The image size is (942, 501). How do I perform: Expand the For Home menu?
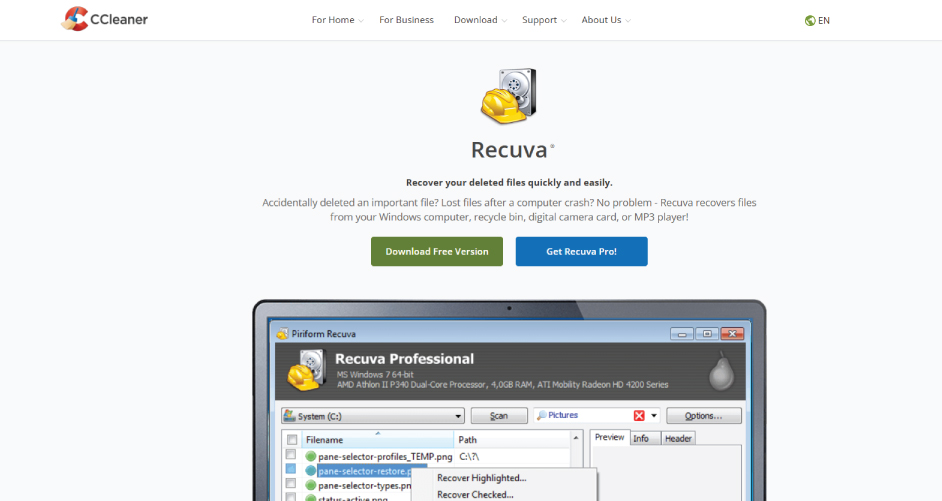click(337, 20)
